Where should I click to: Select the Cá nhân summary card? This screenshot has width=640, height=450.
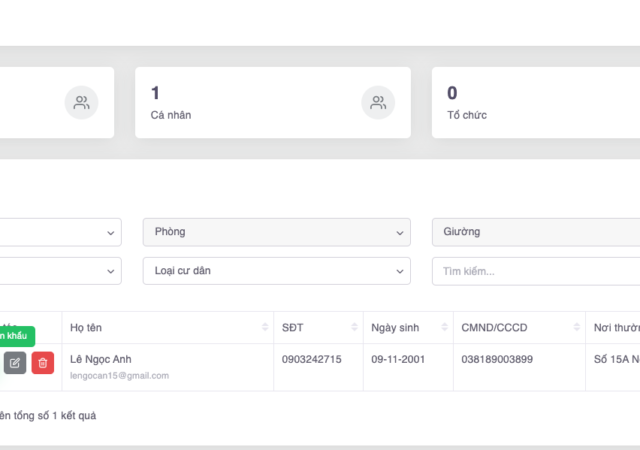272,102
